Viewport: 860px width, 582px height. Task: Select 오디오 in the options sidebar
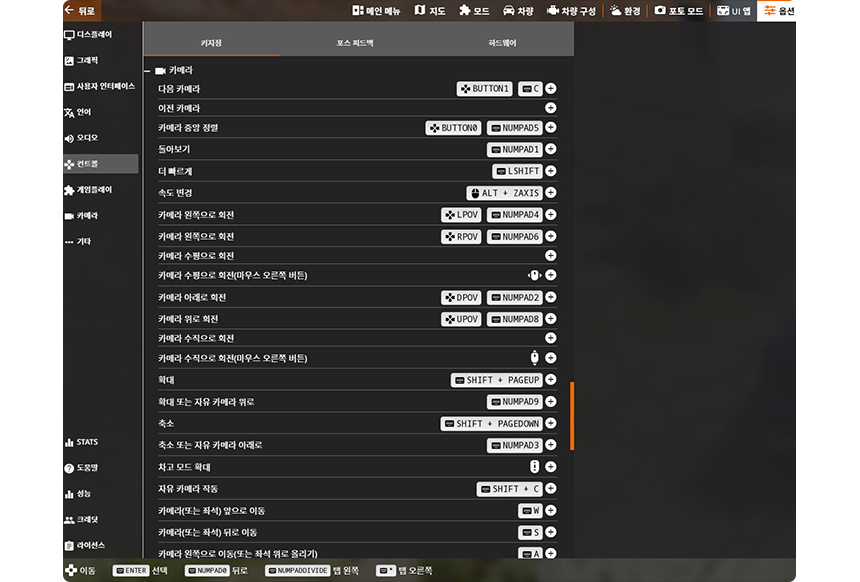(88, 138)
